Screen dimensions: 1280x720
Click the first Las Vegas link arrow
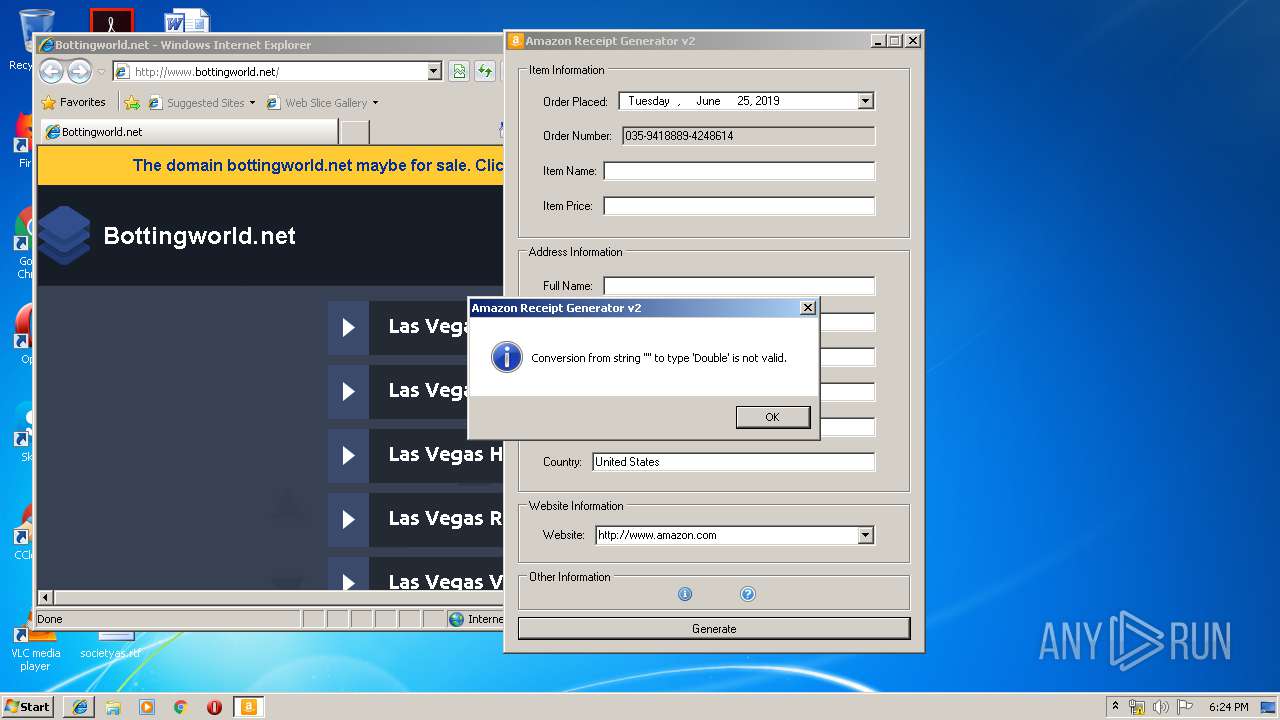tap(348, 327)
